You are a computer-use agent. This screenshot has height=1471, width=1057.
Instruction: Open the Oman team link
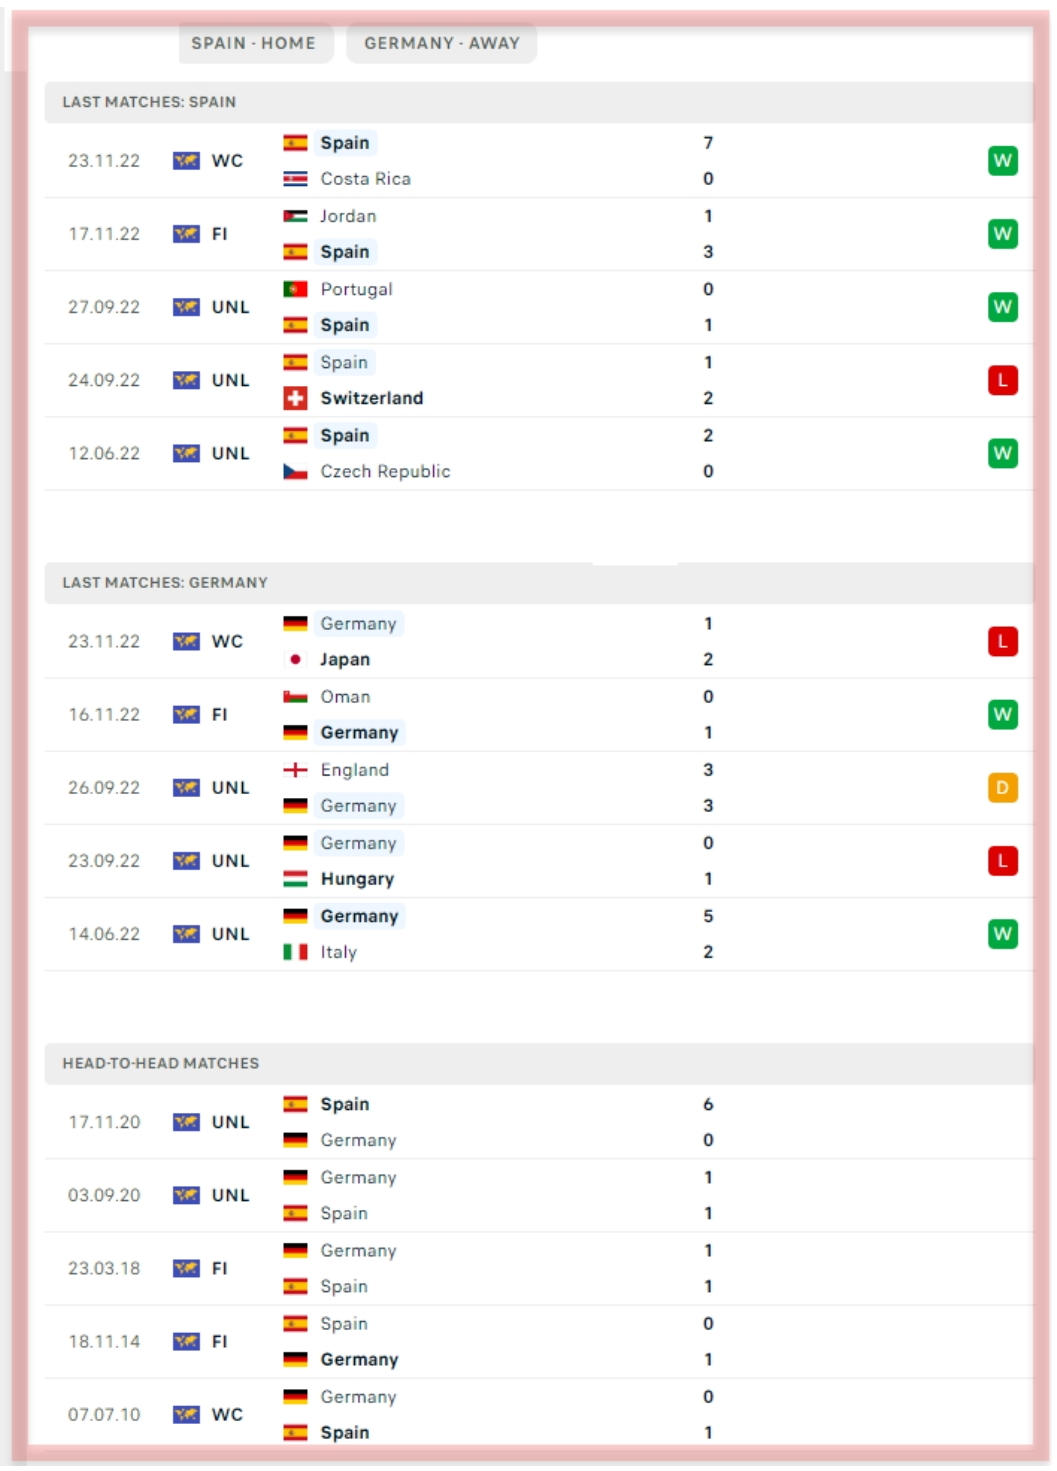click(345, 697)
